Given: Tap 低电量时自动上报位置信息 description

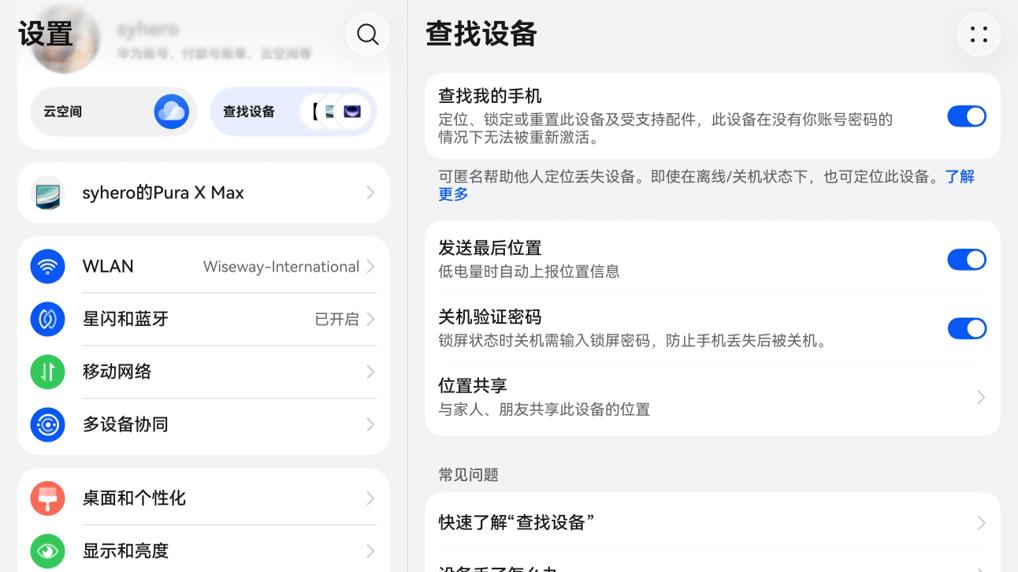Looking at the screenshot, I should coord(528,271).
